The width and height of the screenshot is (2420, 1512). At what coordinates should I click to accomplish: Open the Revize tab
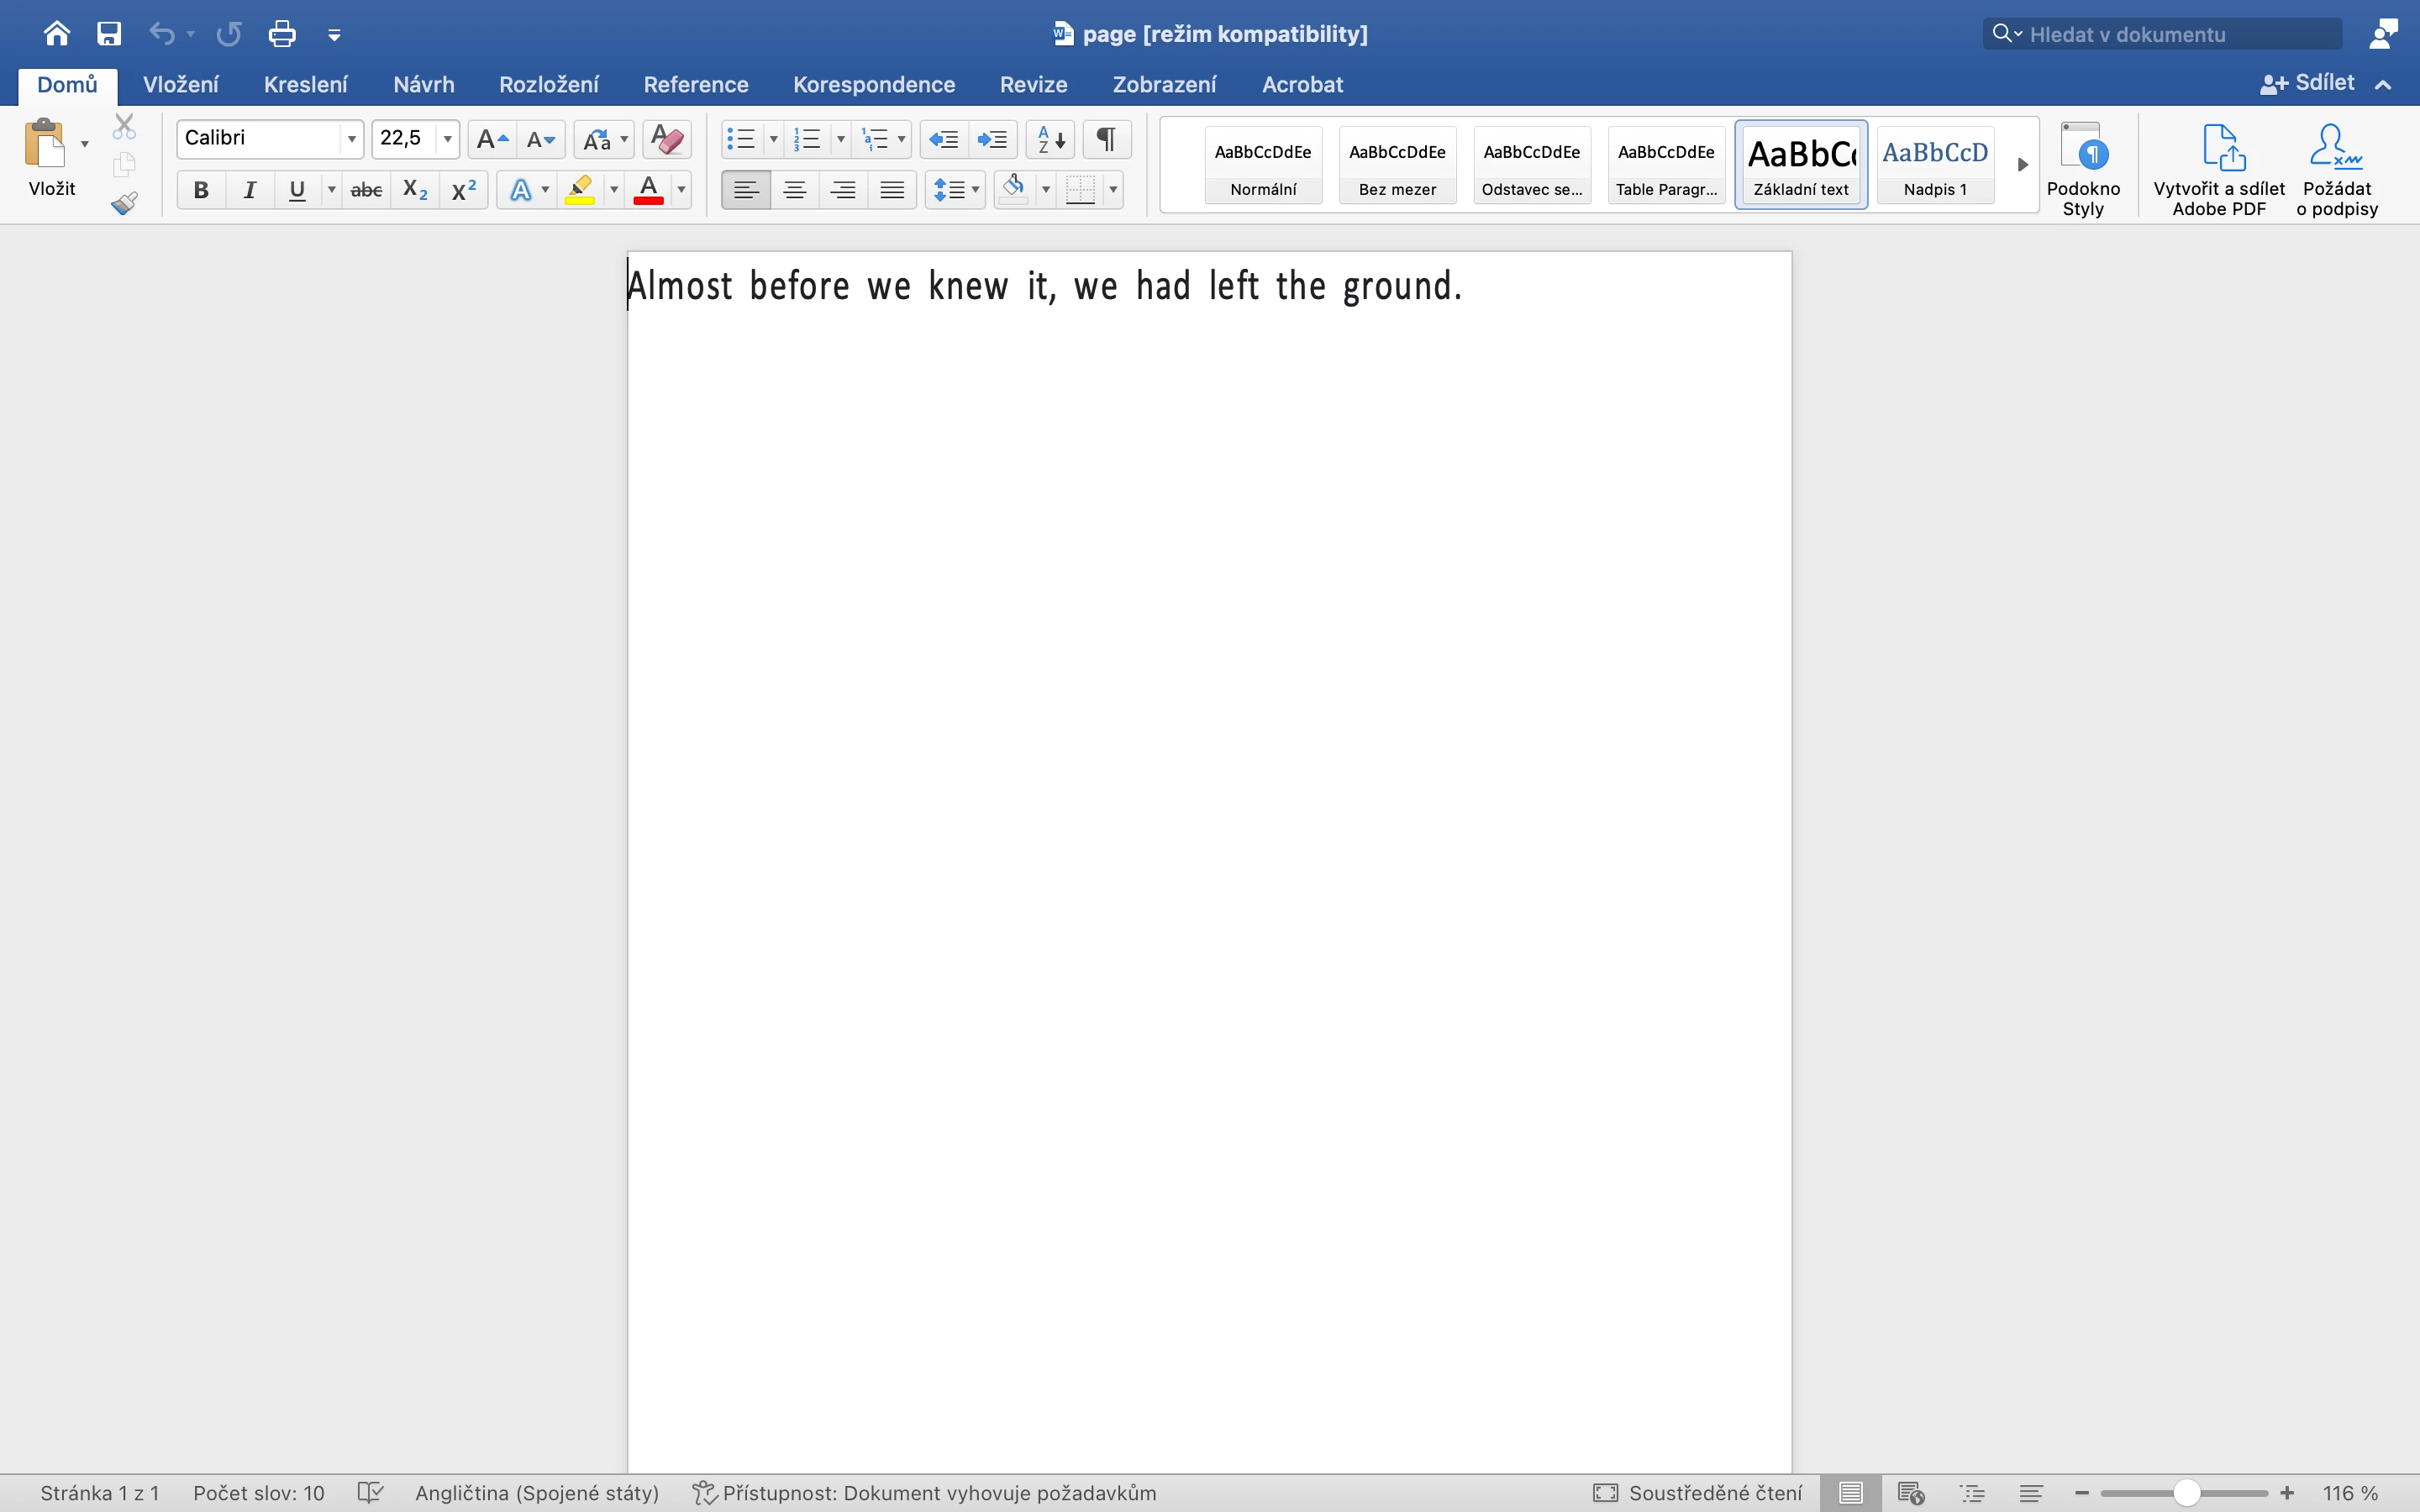pos(1033,85)
